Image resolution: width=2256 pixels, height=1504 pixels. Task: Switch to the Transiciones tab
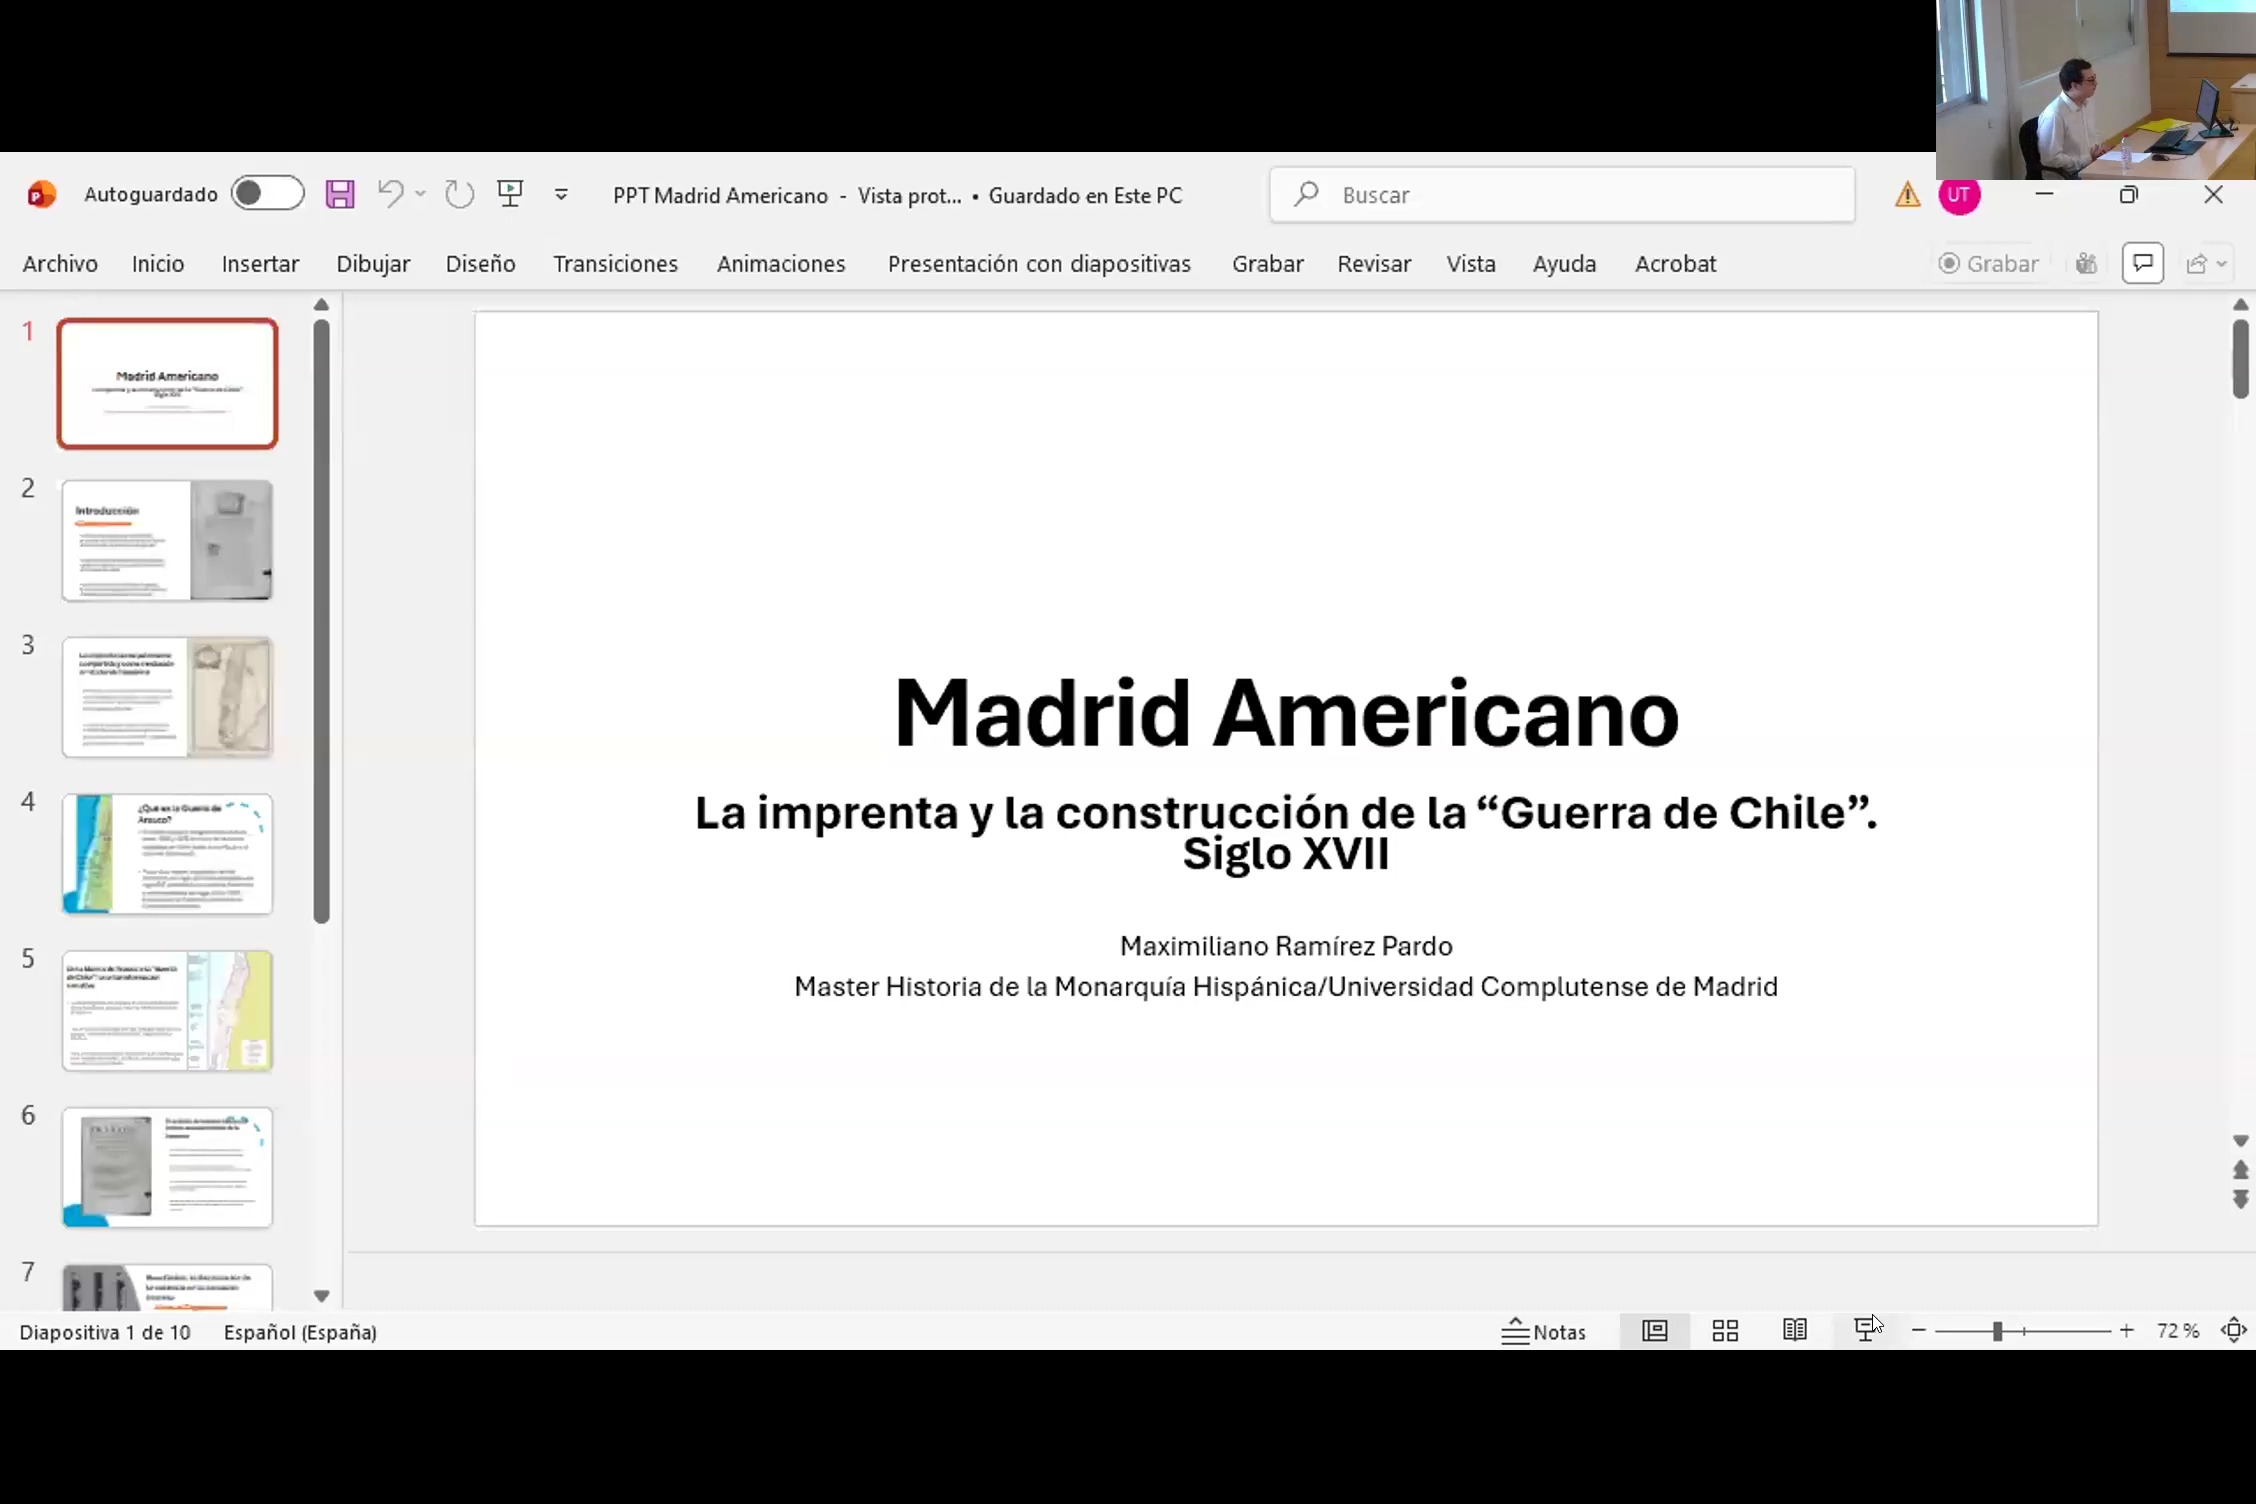click(615, 264)
